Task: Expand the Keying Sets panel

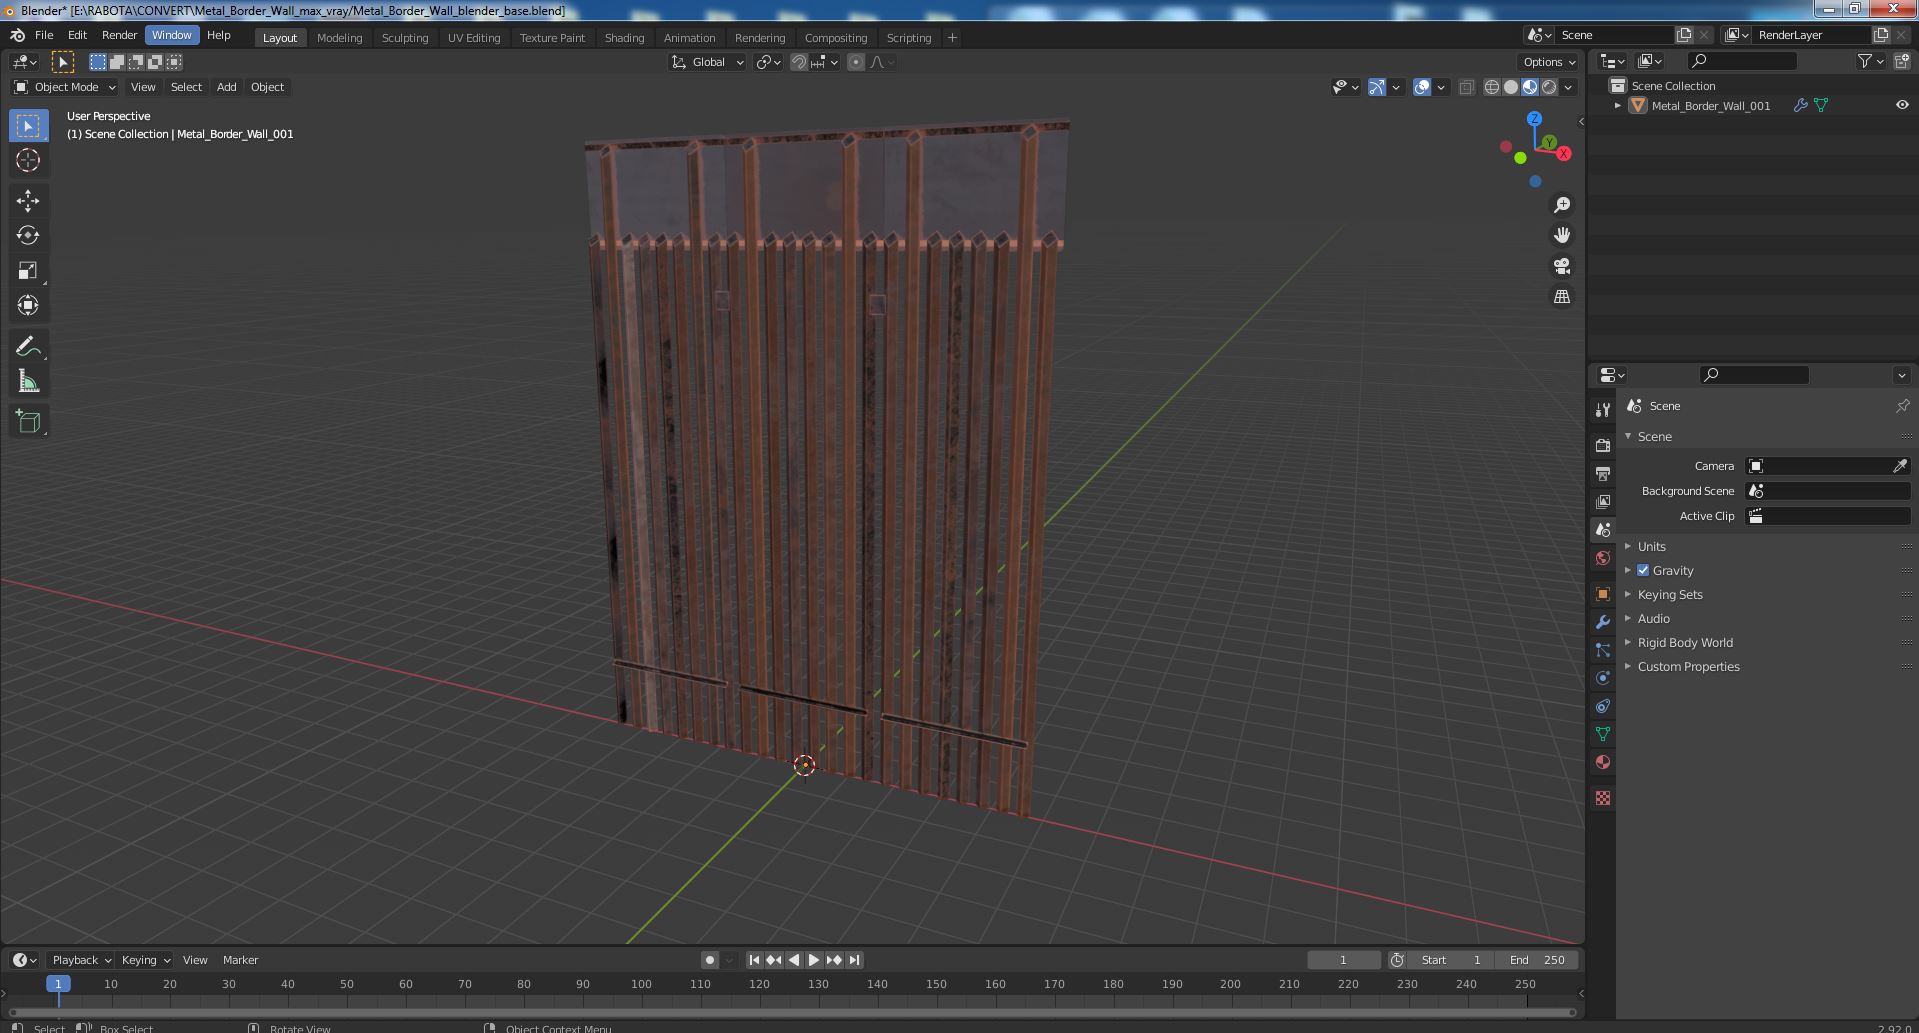Action: click(x=1669, y=594)
